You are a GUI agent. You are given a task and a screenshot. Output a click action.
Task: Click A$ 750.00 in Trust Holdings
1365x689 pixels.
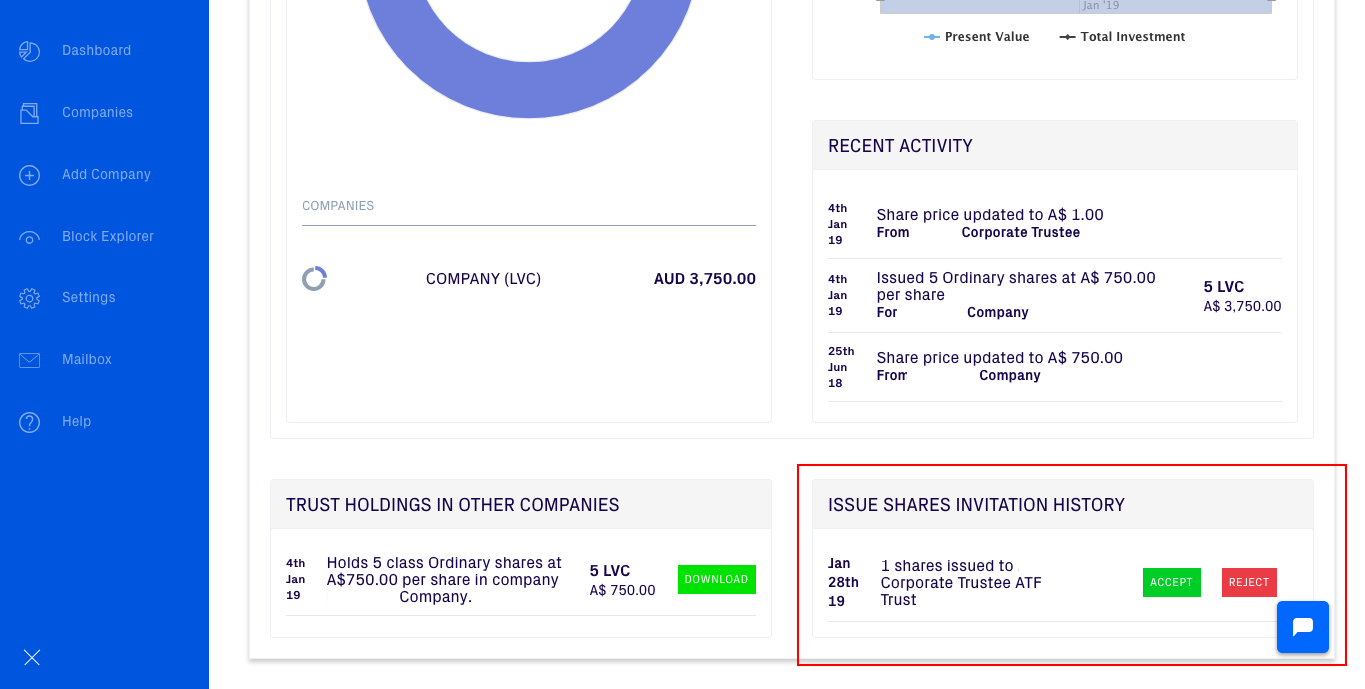[623, 591]
